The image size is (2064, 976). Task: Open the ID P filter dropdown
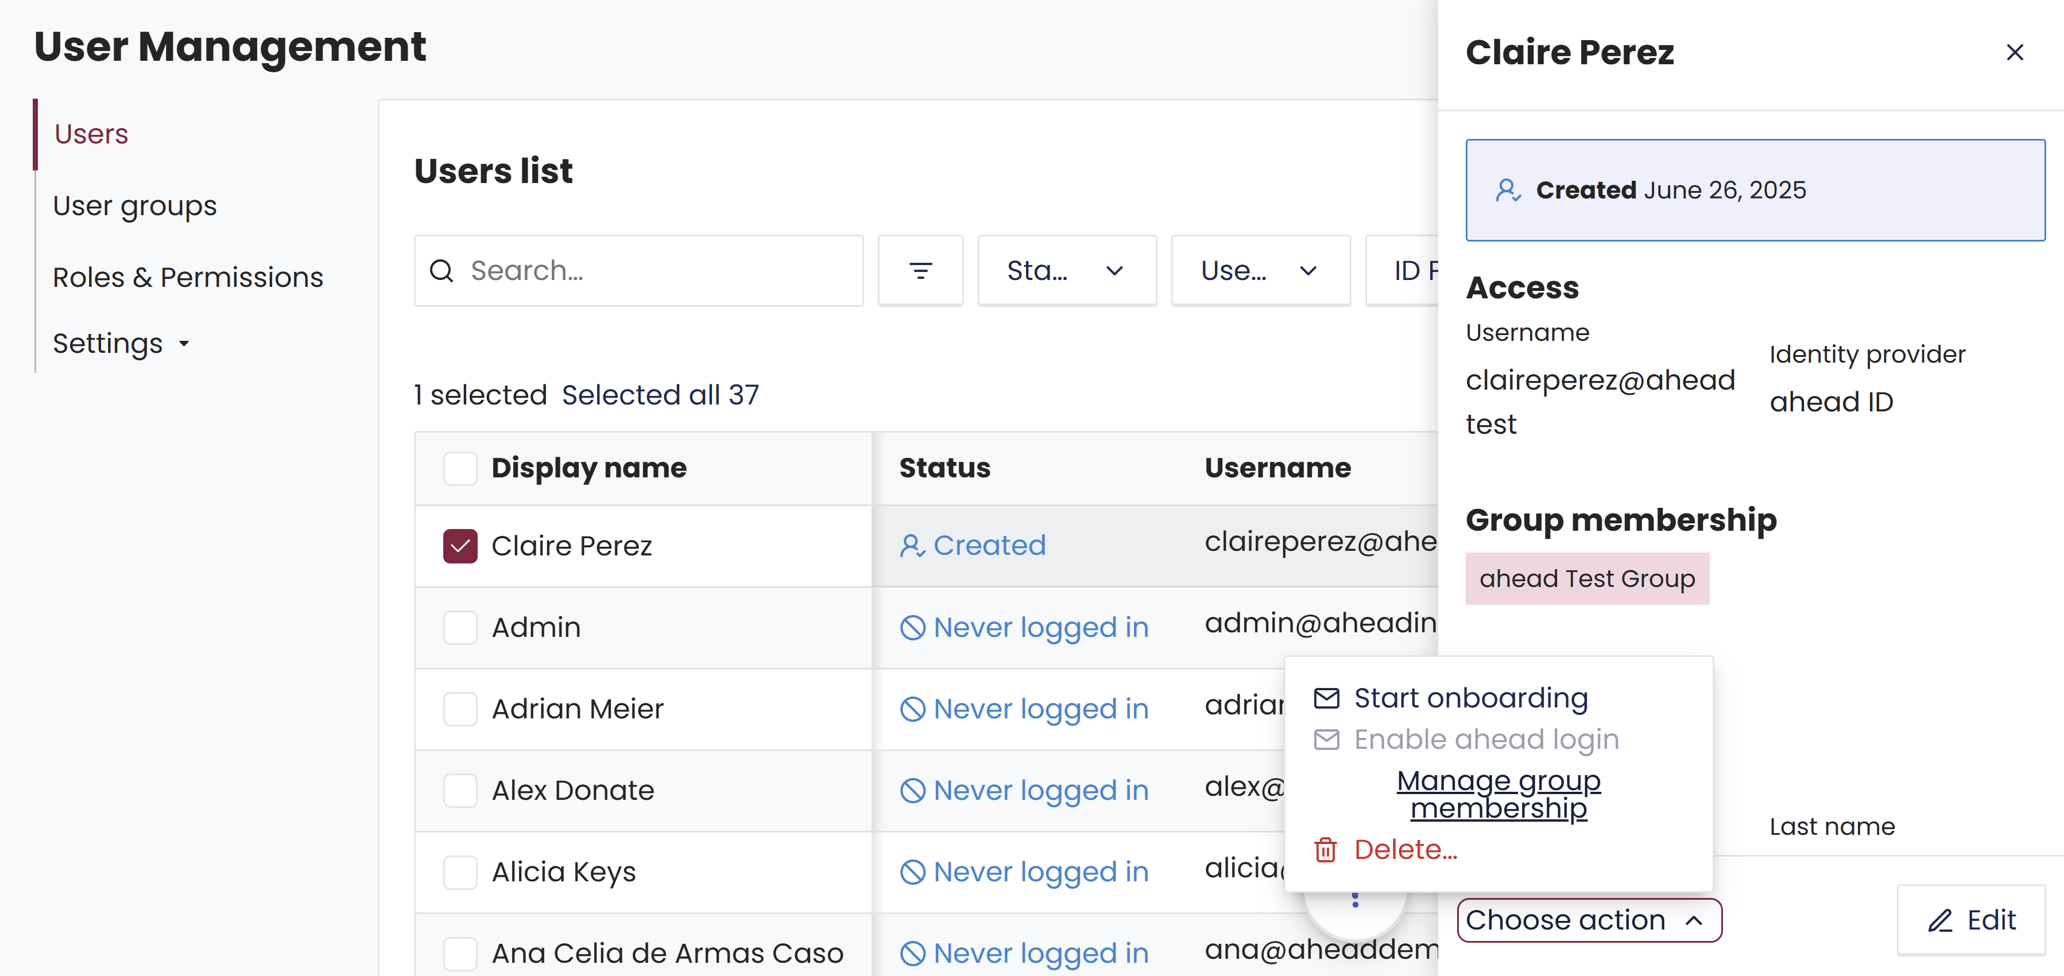point(1402,271)
